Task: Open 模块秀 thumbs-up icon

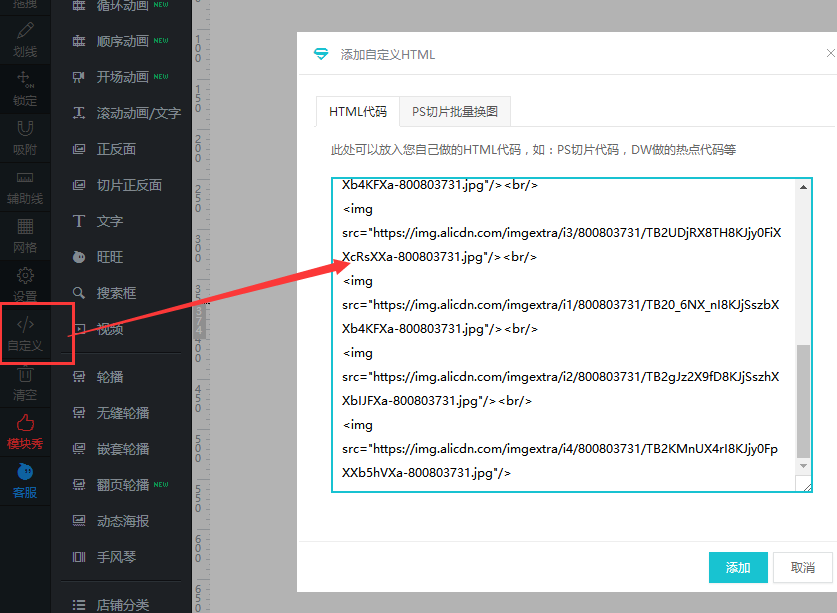Action: pyautogui.click(x=25, y=424)
